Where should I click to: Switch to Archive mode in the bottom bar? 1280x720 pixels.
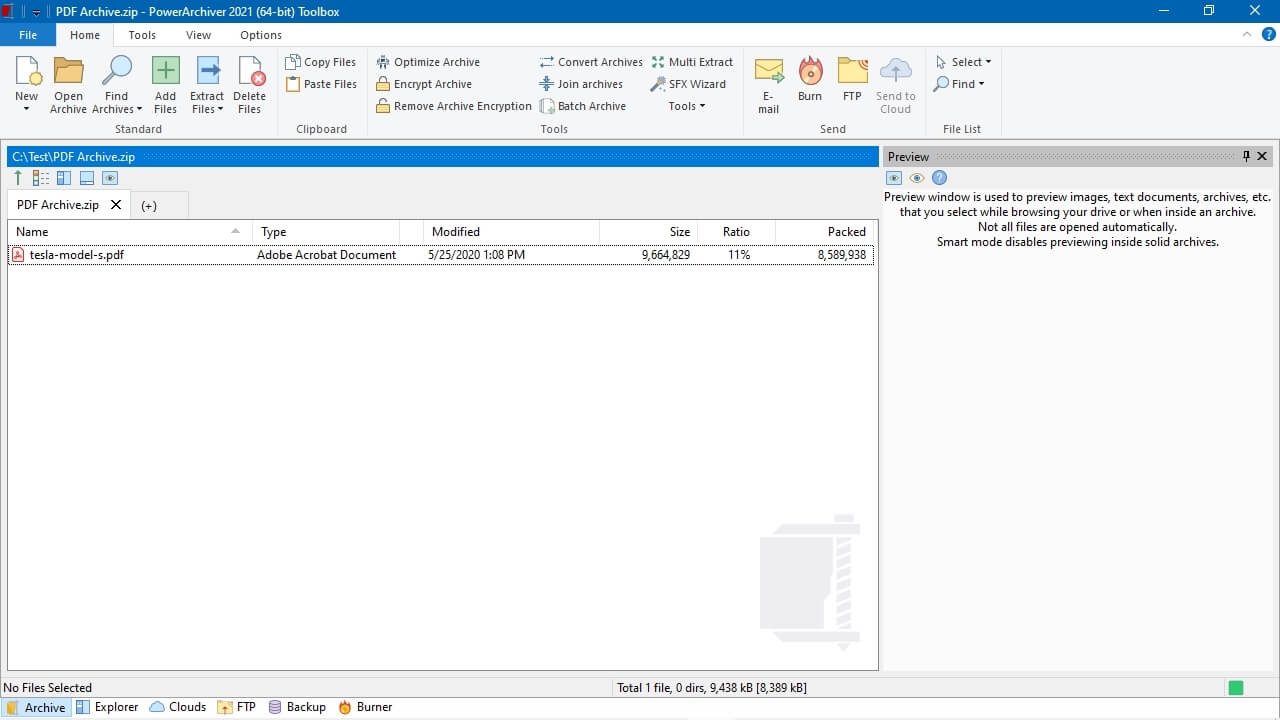(x=36, y=707)
